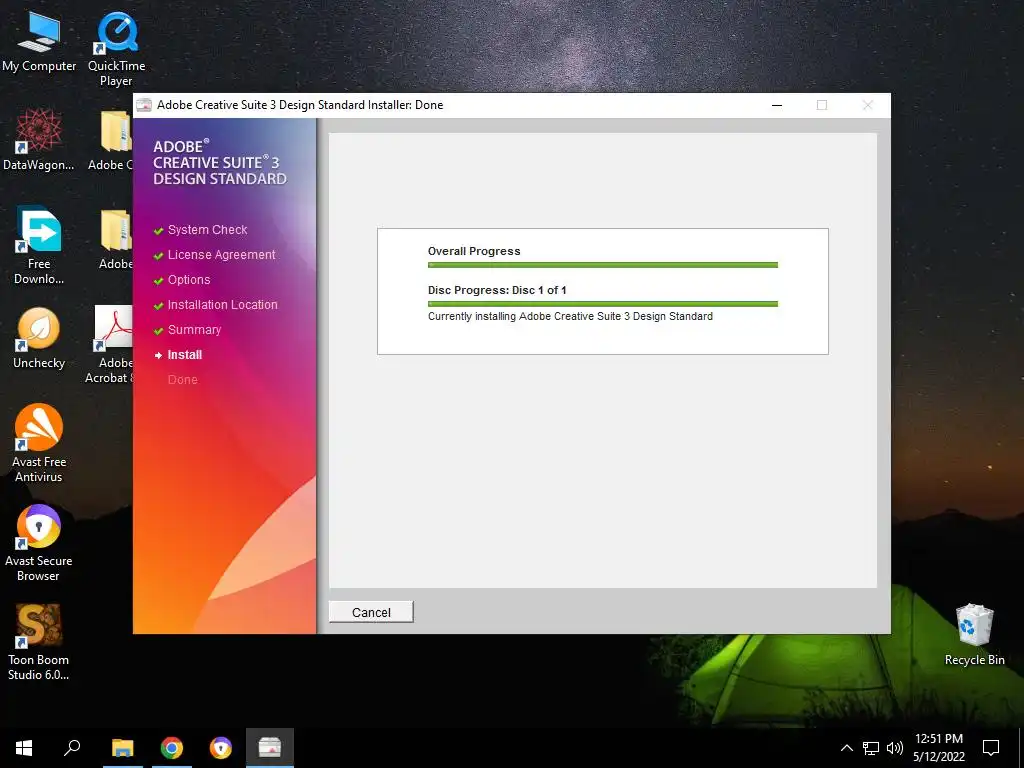Screen dimensions: 1024x768
Task: Click the installer title bar icon
Action: [x=144, y=105]
